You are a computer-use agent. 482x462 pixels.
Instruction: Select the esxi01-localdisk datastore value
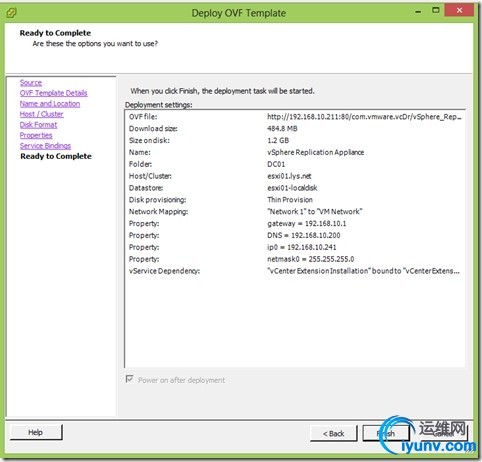point(292,188)
